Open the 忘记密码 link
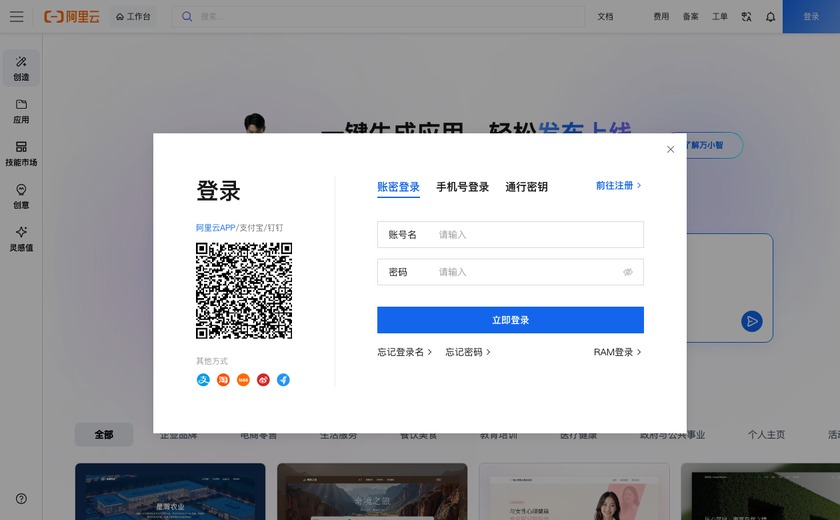The image size is (840, 520). tap(468, 352)
